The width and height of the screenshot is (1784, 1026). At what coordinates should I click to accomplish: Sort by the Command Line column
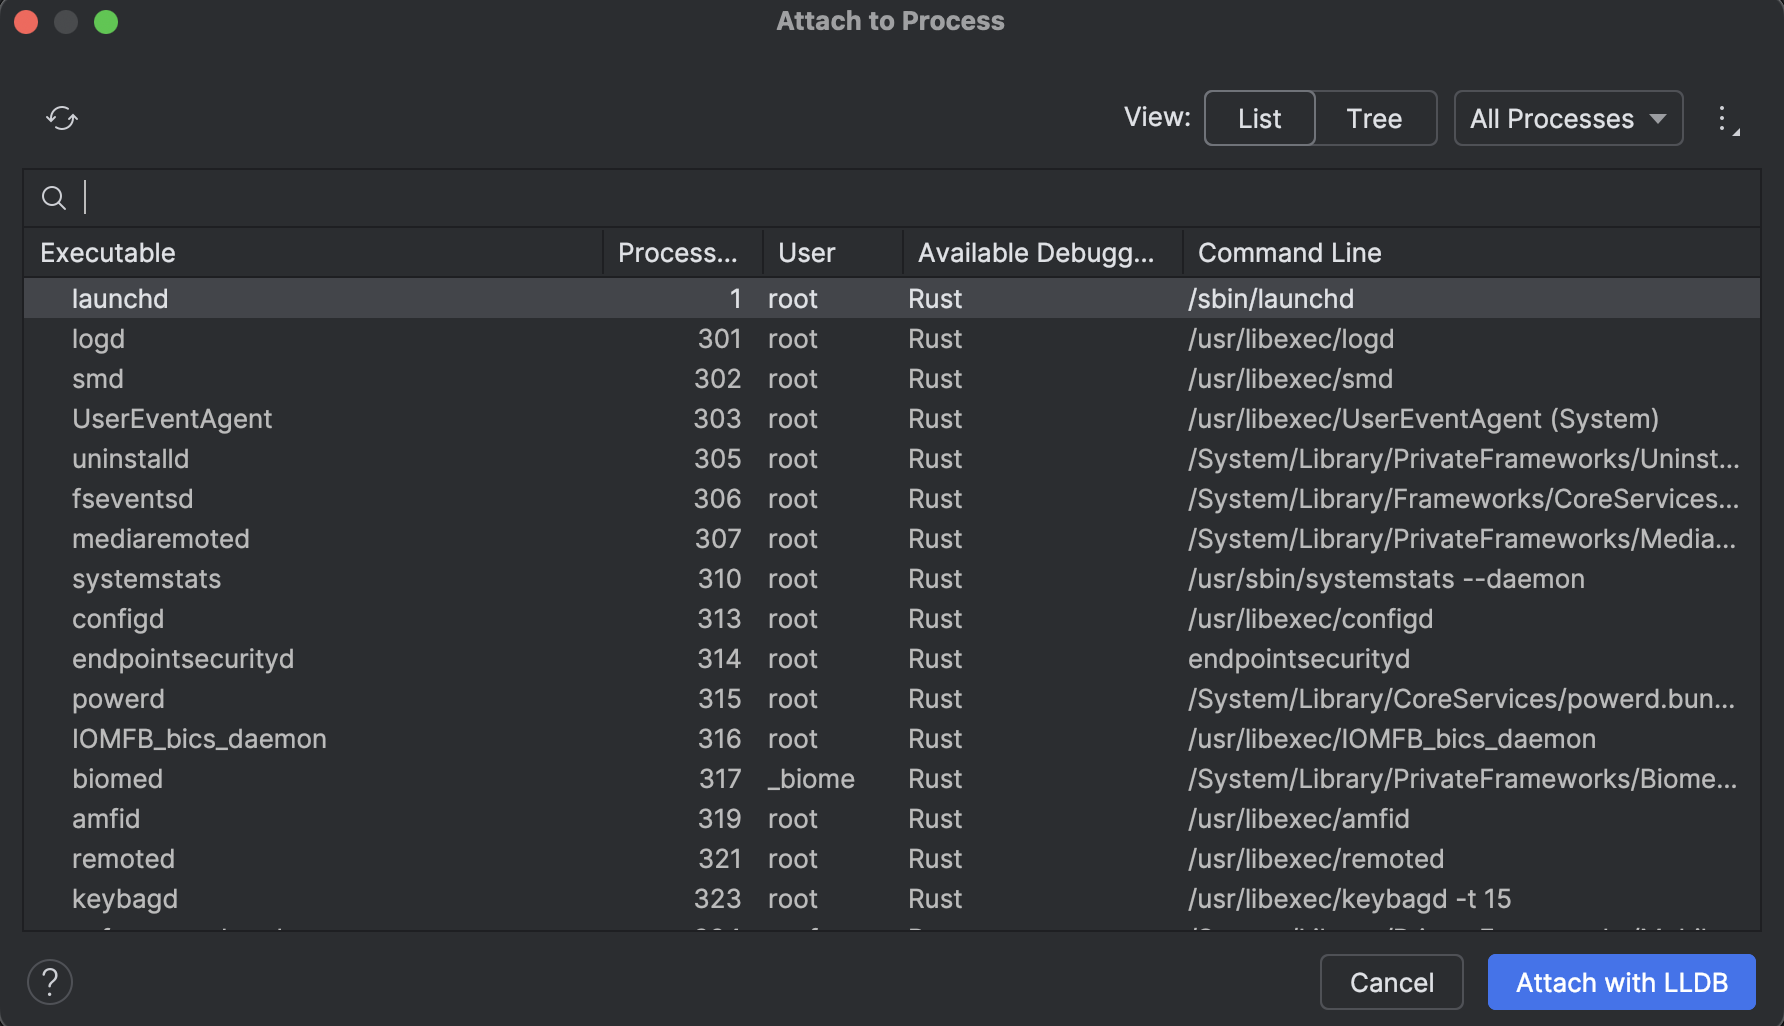click(x=1289, y=252)
